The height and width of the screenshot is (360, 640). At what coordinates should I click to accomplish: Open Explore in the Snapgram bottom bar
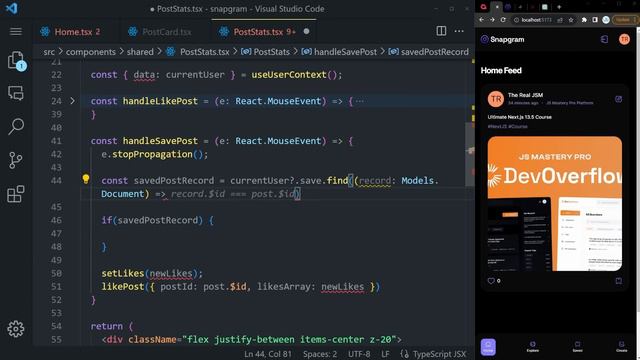point(533,347)
